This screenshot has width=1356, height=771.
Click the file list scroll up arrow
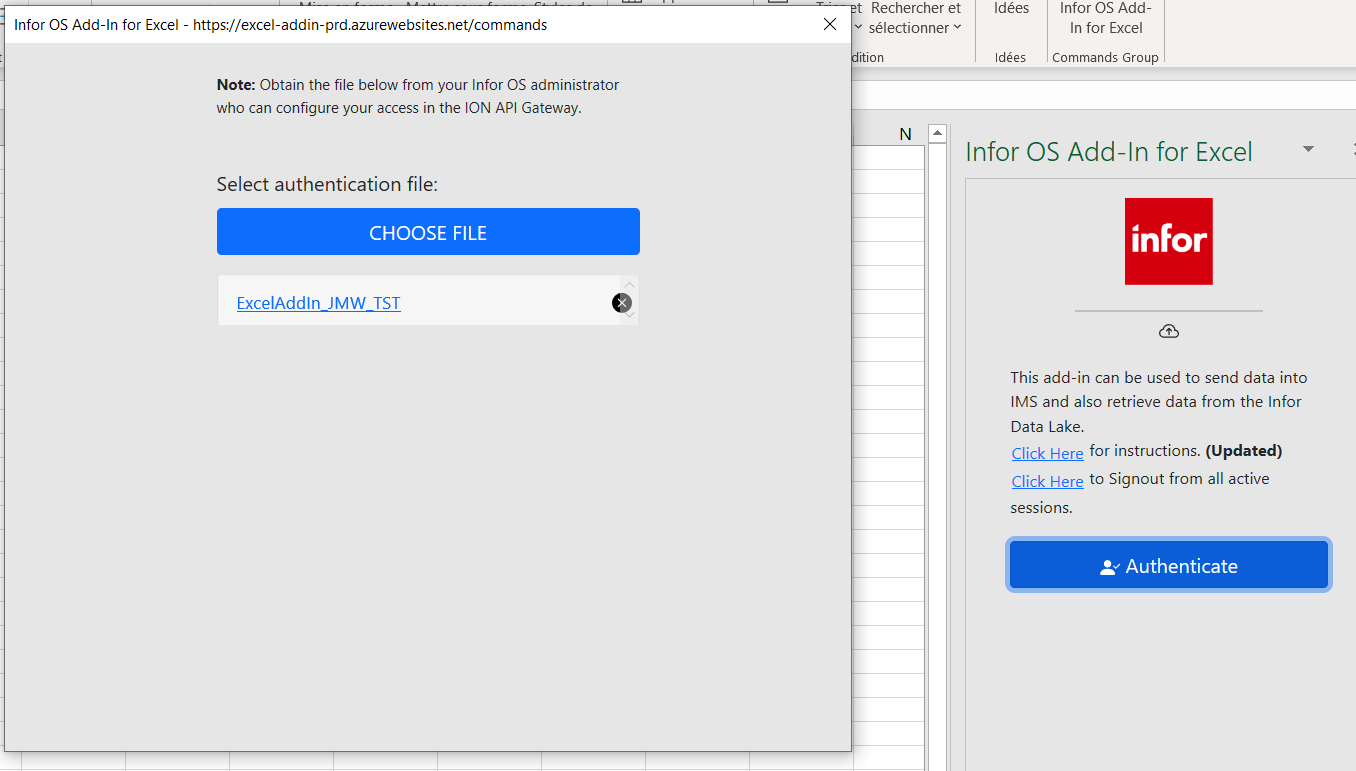click(629, 285)
